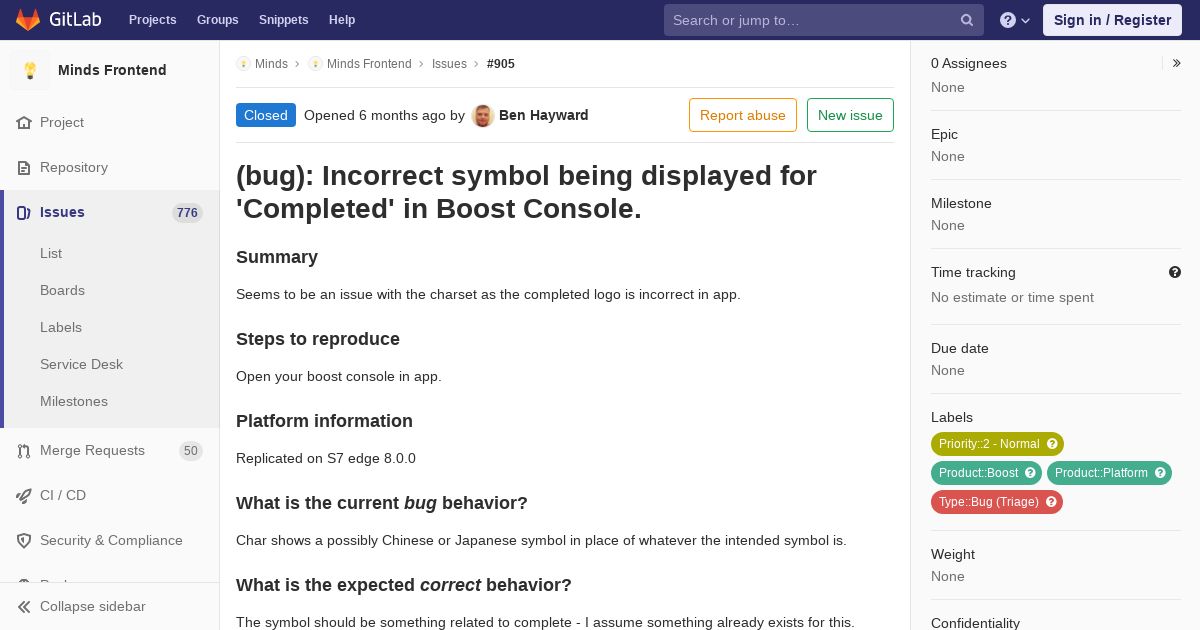Open the Minds breadcrumb link

pos(271,64)
